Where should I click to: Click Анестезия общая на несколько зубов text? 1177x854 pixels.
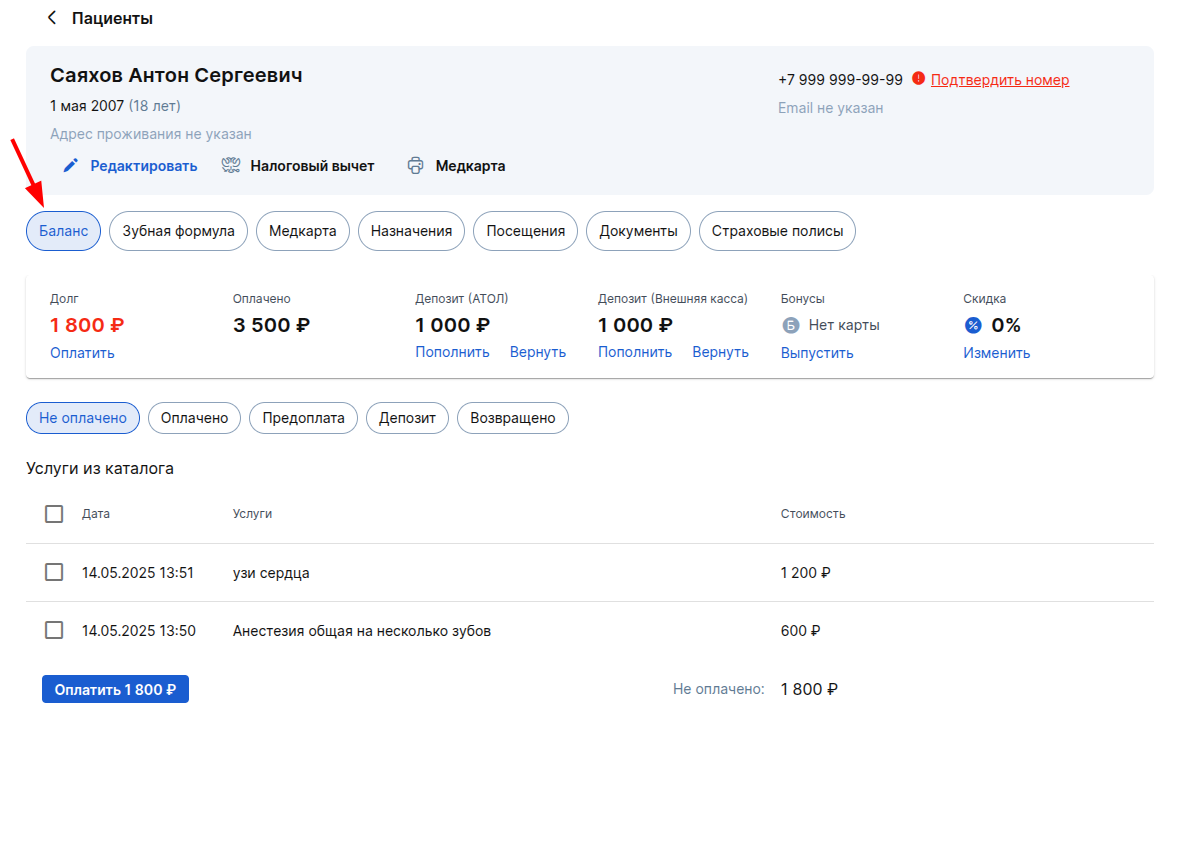pyautogui.click(x=362, y=630)
